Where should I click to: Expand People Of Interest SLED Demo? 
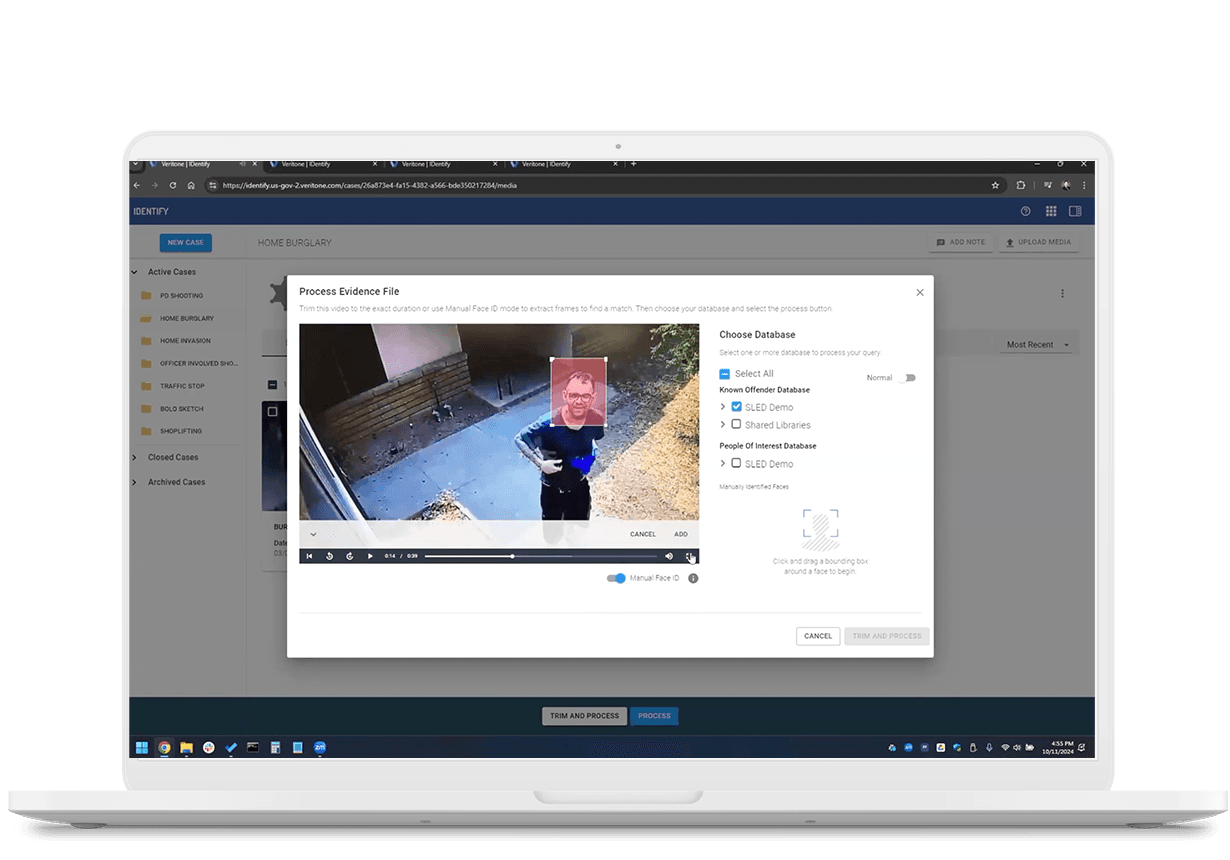pyautogui.click(x=723, y=464)
